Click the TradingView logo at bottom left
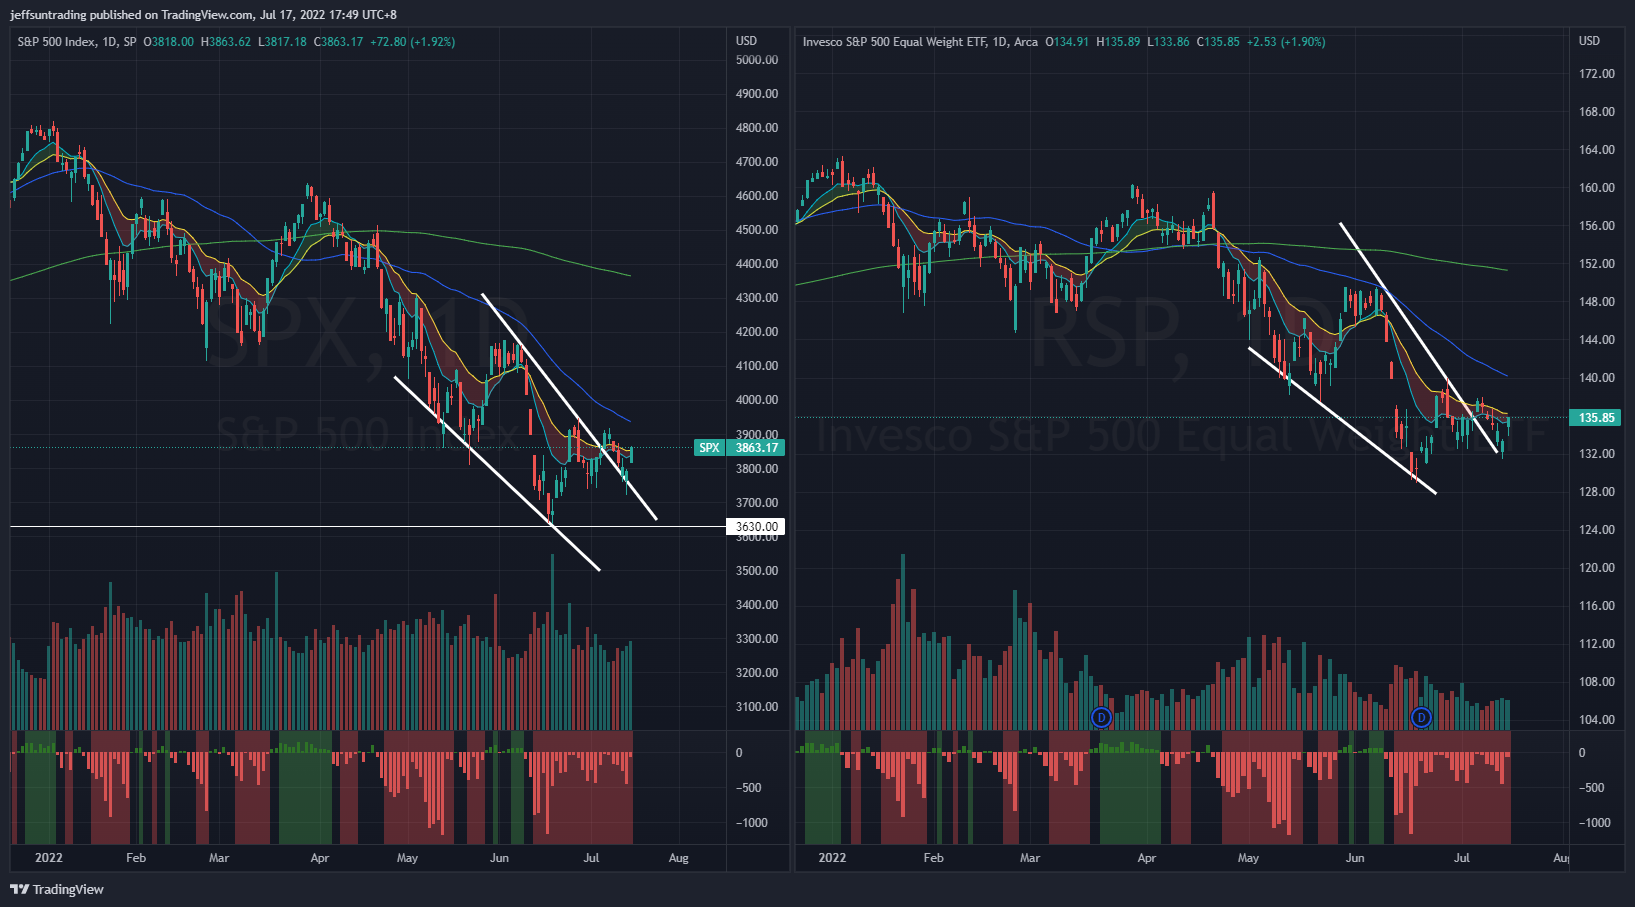Image resolution: width=1635 pixels, height=907 pixels. [x=57, y=889]
